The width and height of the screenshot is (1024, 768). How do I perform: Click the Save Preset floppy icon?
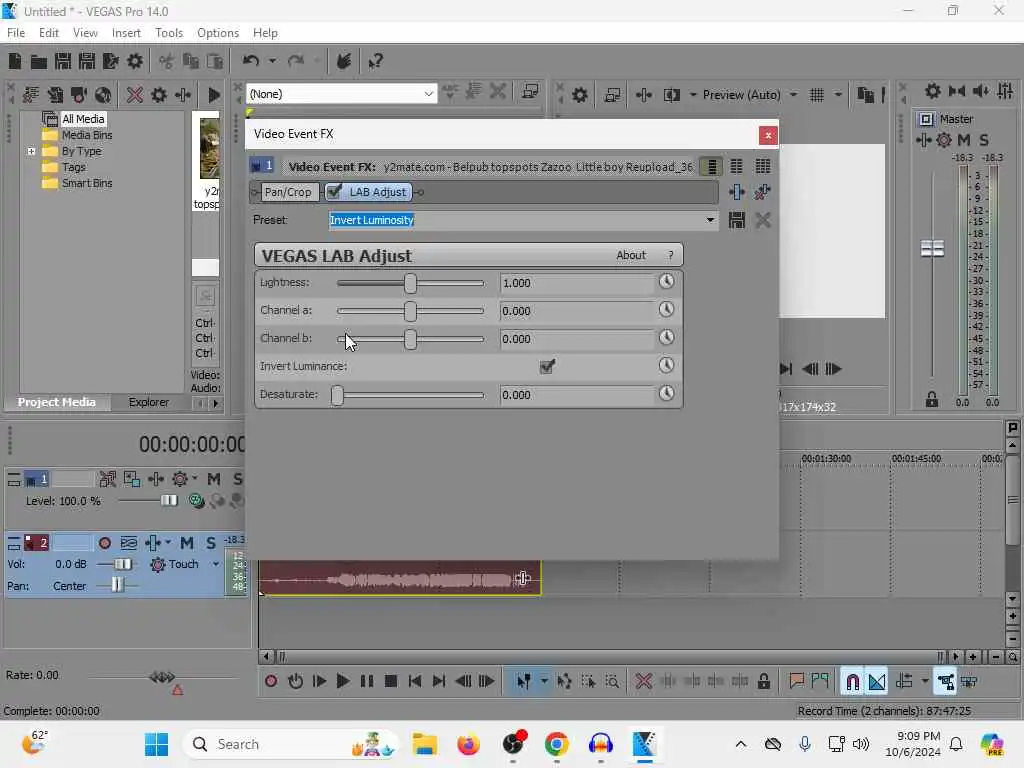point(737,220)
